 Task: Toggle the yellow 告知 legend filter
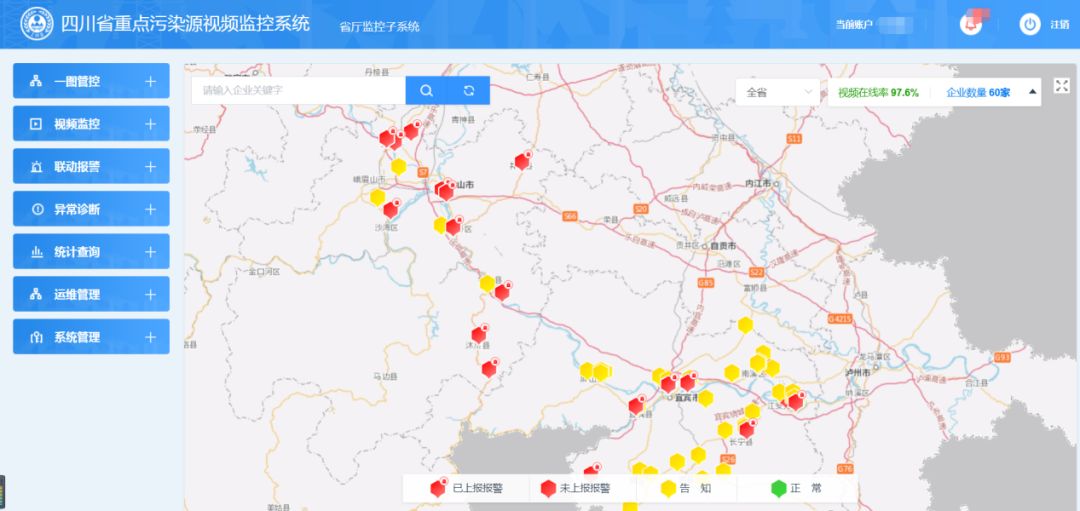[x=686, y=488]
